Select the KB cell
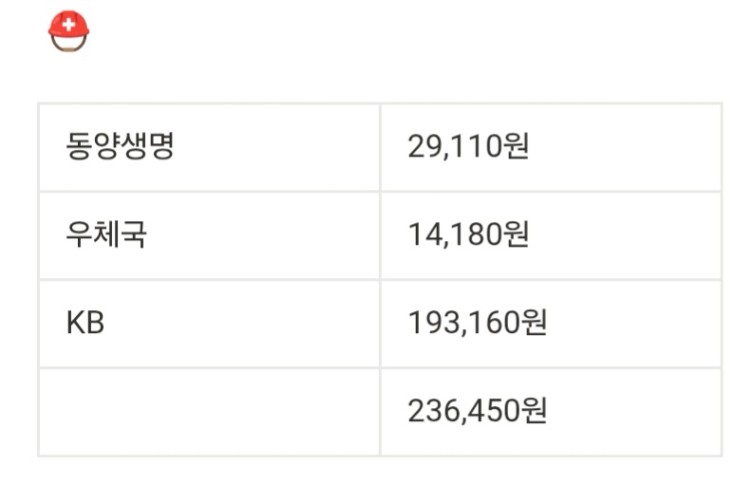This screenshot has width=755, height=483. [x=209, y=324]
